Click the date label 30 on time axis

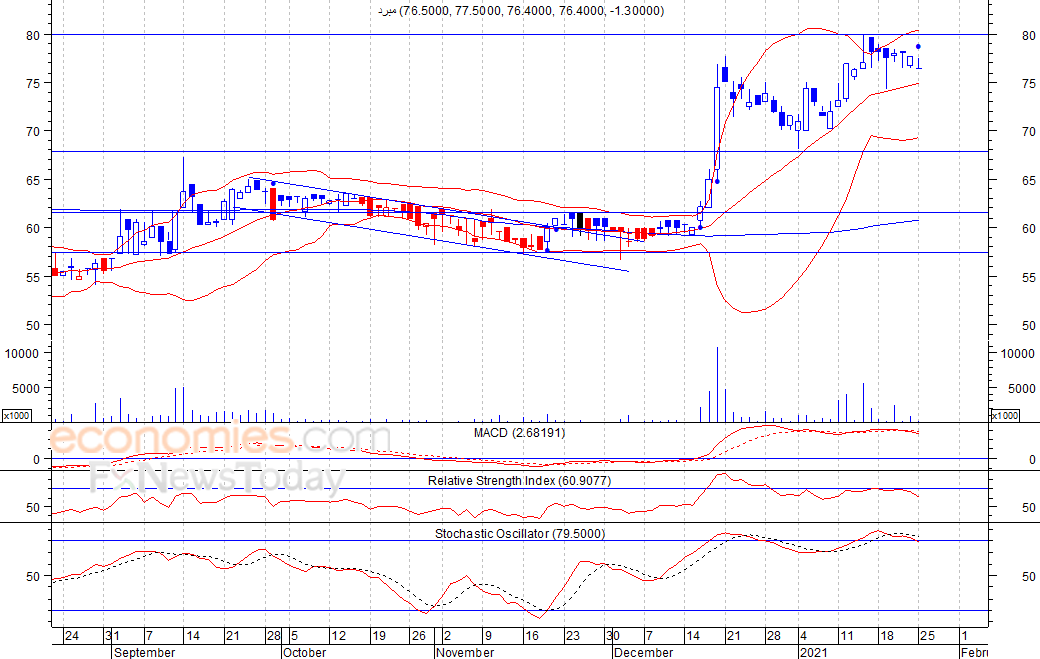612,636
